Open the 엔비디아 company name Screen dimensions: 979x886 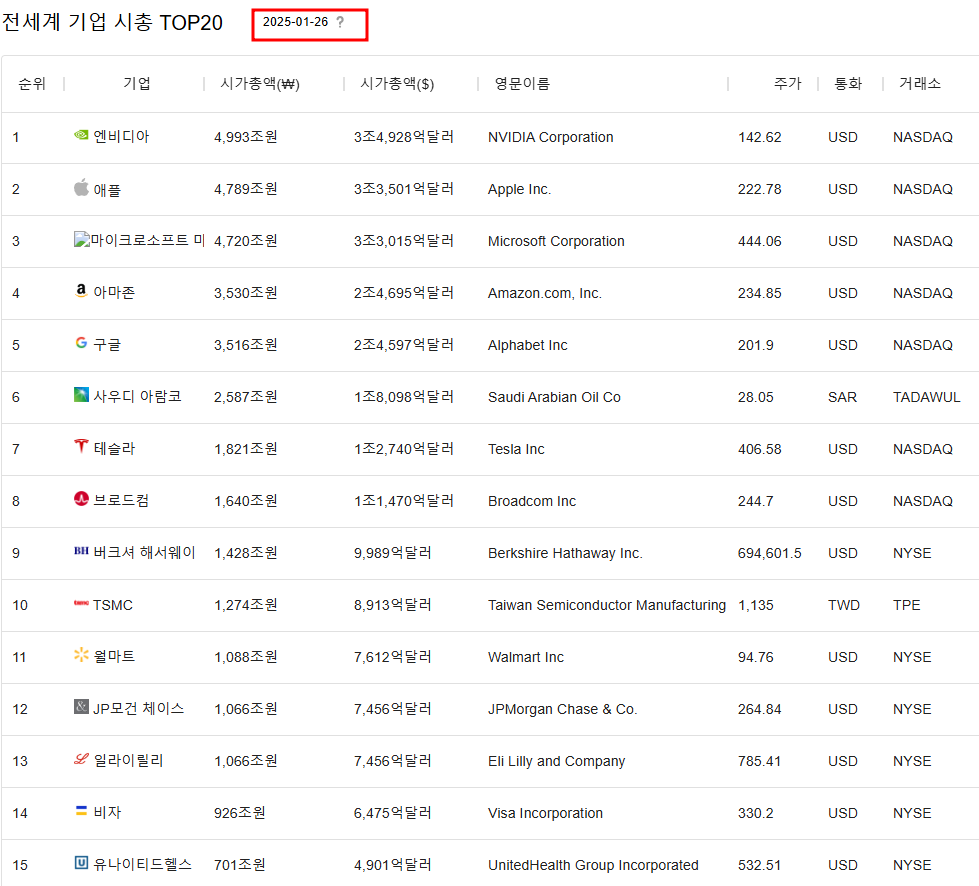(121, 136)
